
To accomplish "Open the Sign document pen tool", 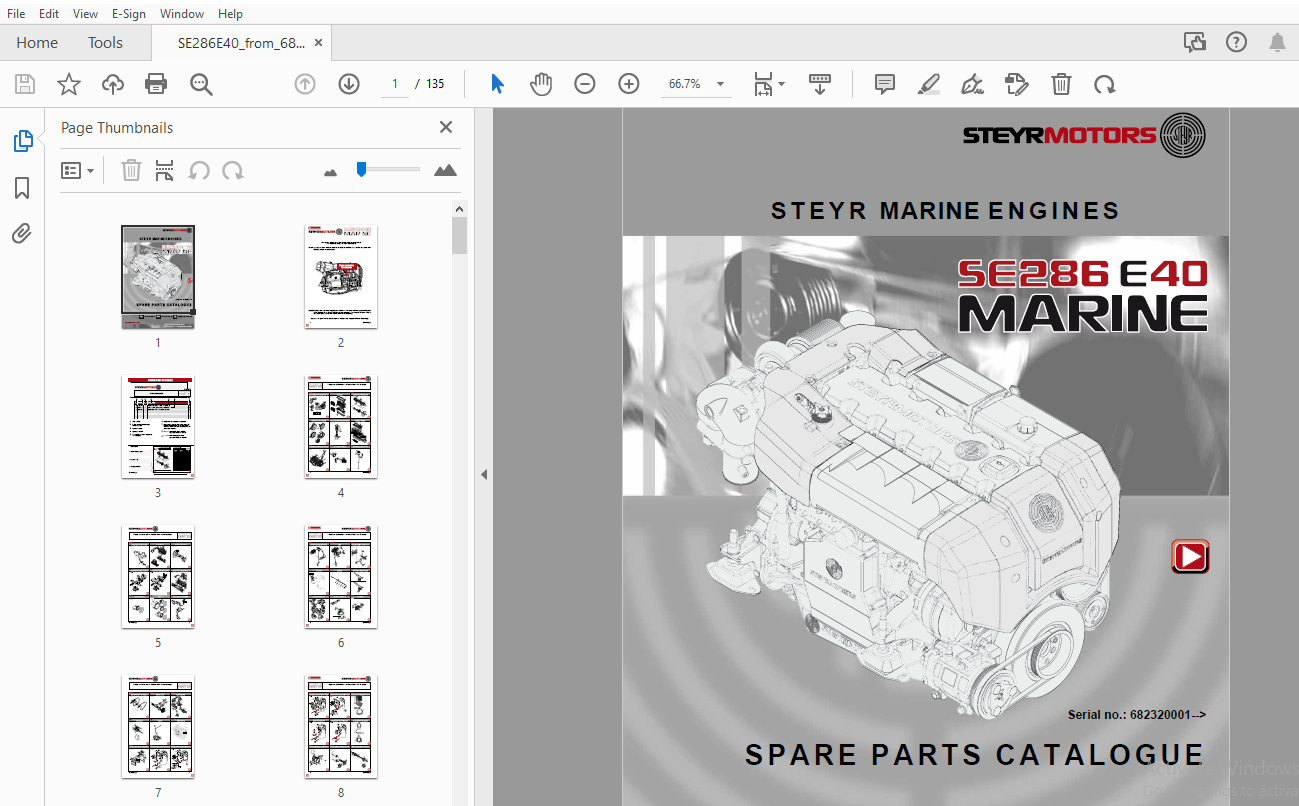I will (x=972, y=85).
